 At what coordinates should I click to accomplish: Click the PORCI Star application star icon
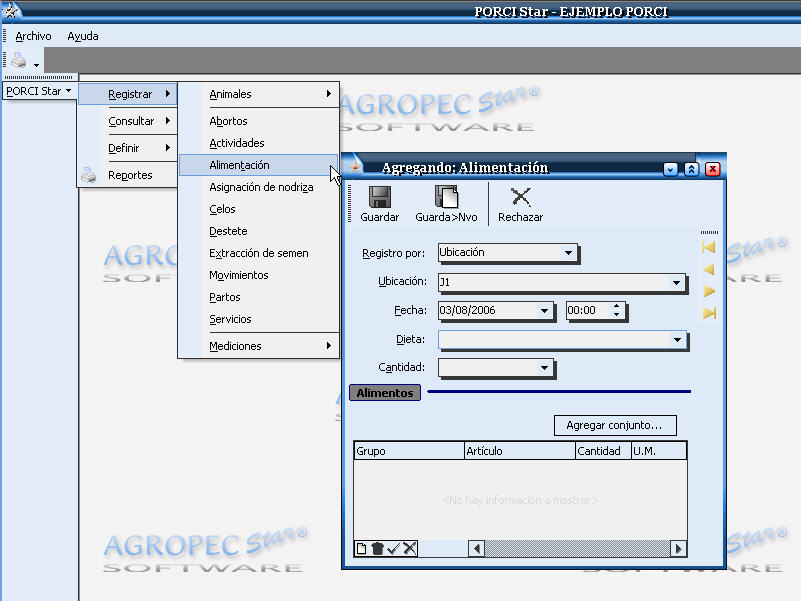coord(10,10)
